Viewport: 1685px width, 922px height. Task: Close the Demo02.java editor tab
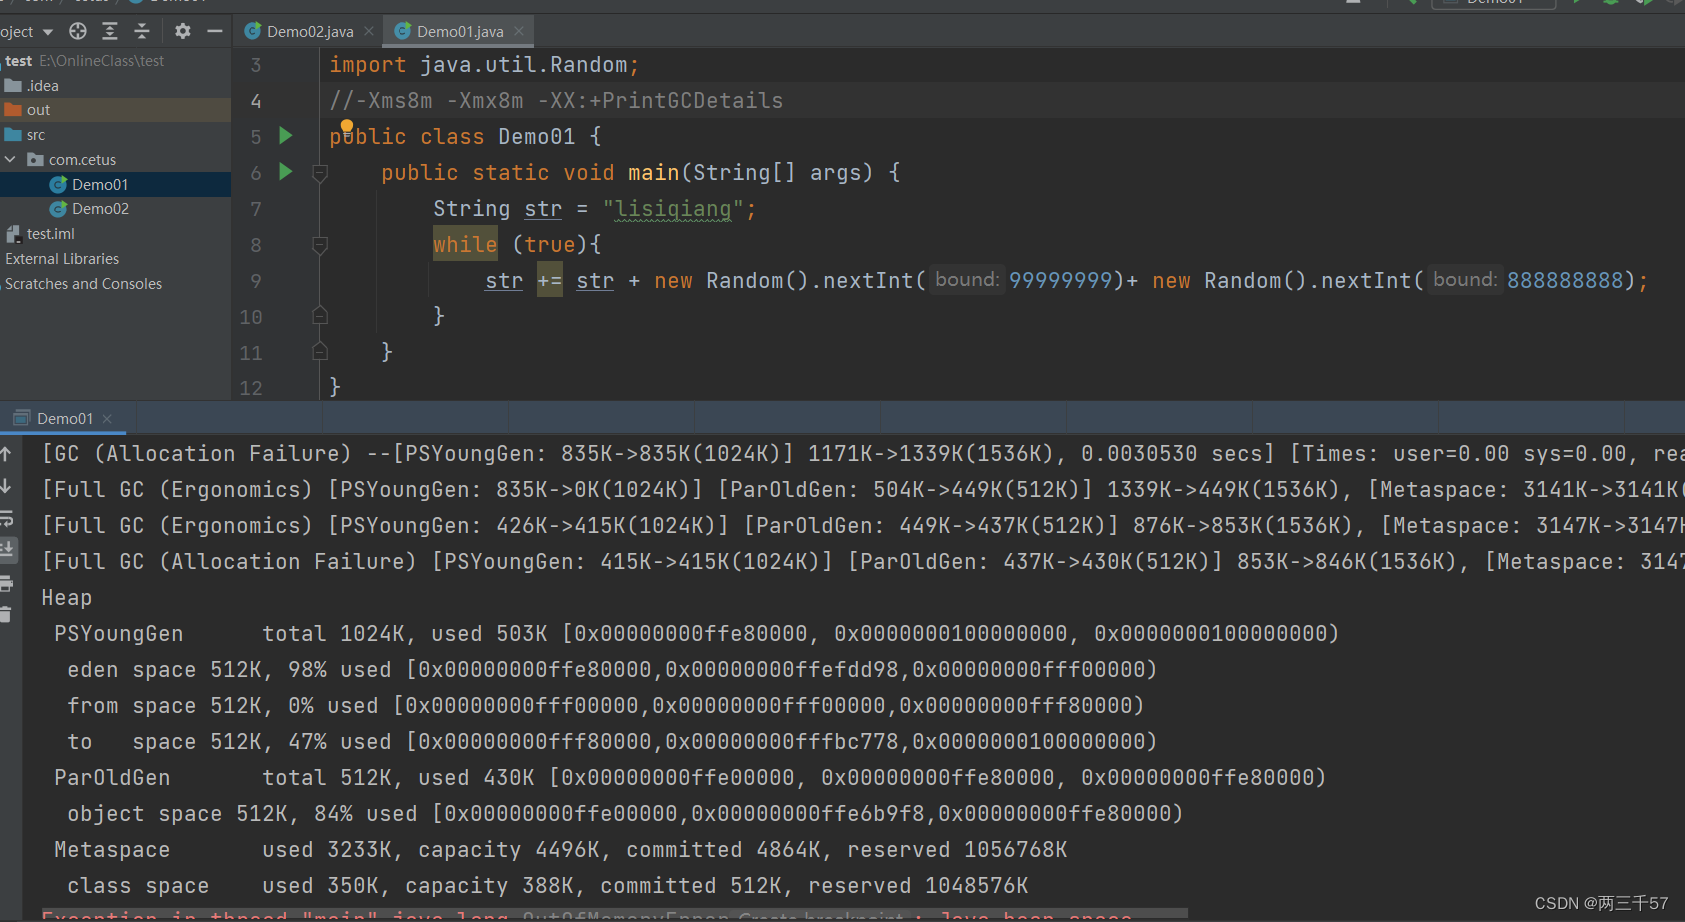[x=369, y=31]
